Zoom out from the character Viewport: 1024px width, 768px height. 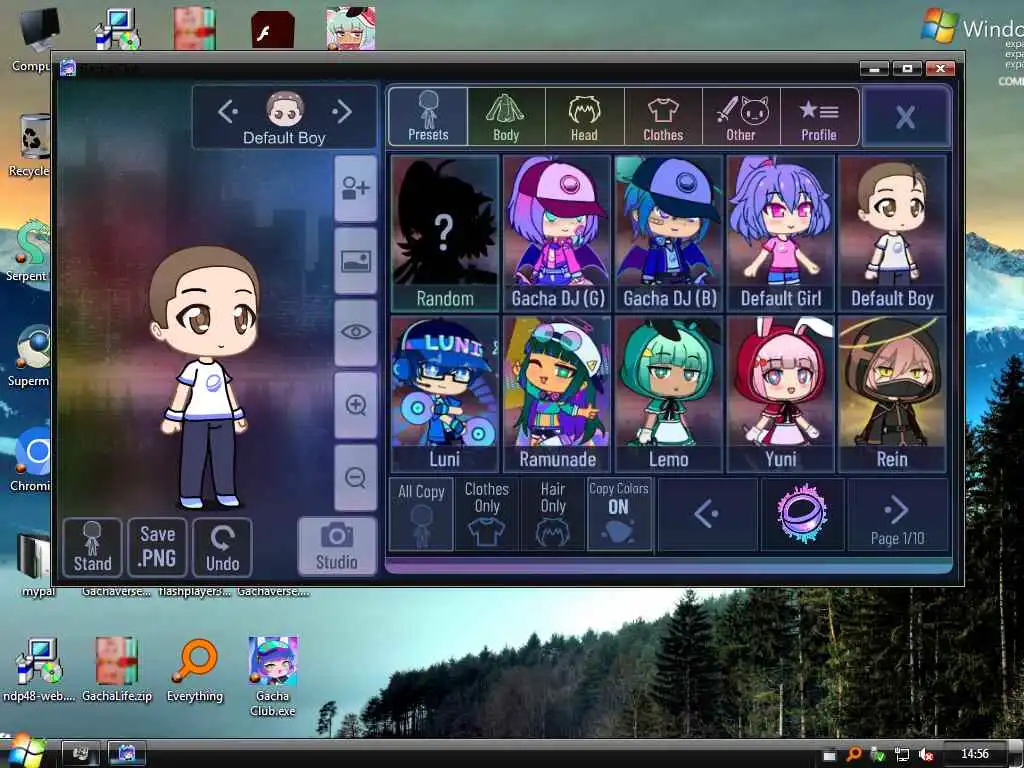click(356, 477)
